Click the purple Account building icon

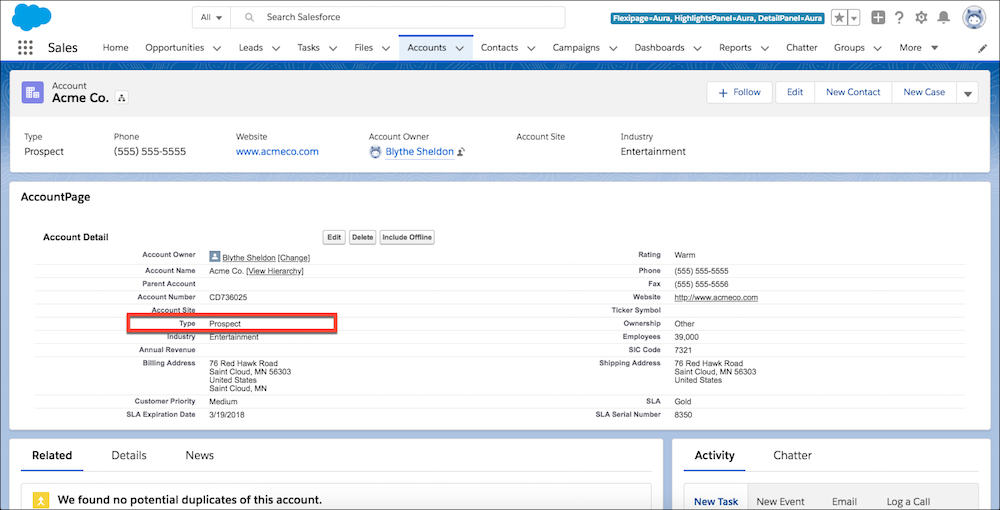33,92
